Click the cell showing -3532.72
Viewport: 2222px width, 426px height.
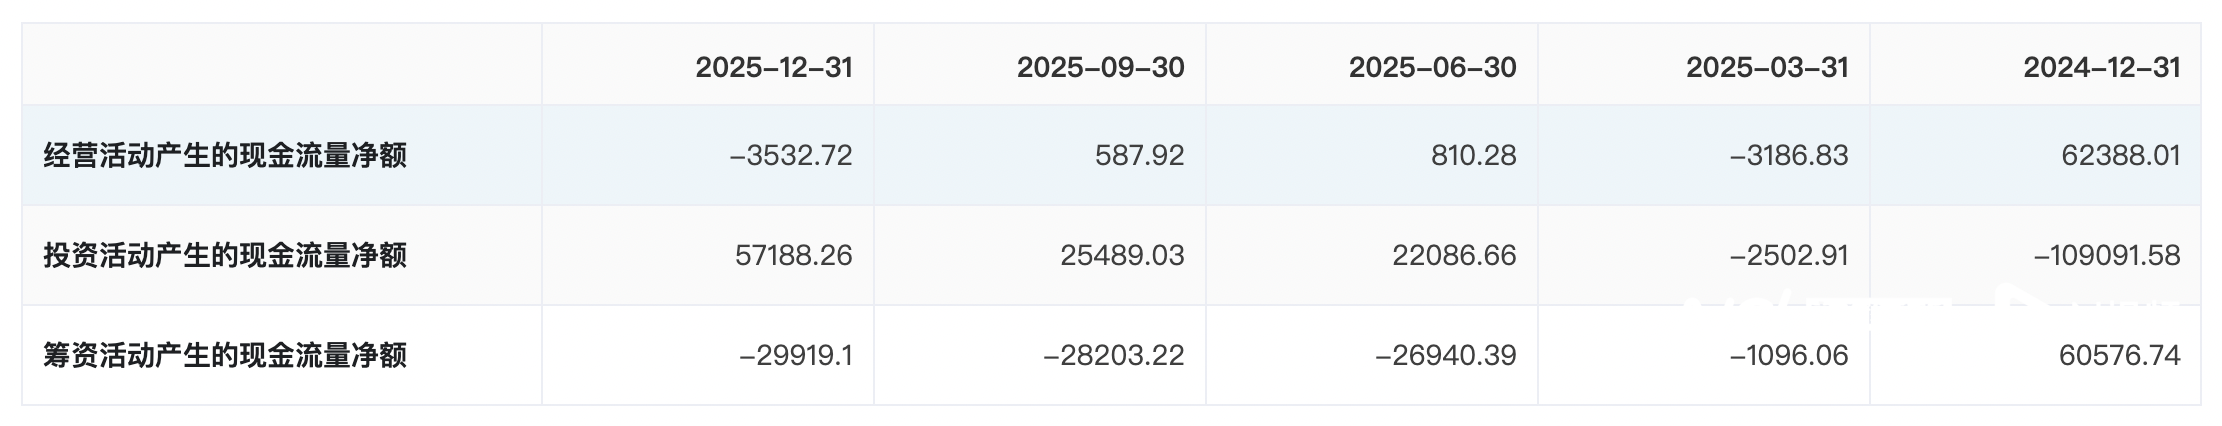point(791,156)
